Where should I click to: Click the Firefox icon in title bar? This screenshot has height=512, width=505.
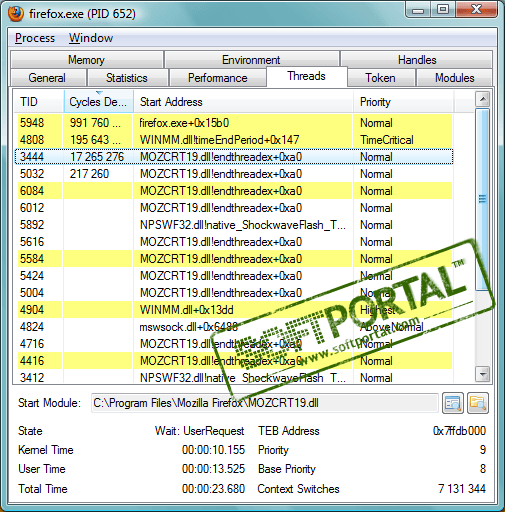[x=16, y=14]
